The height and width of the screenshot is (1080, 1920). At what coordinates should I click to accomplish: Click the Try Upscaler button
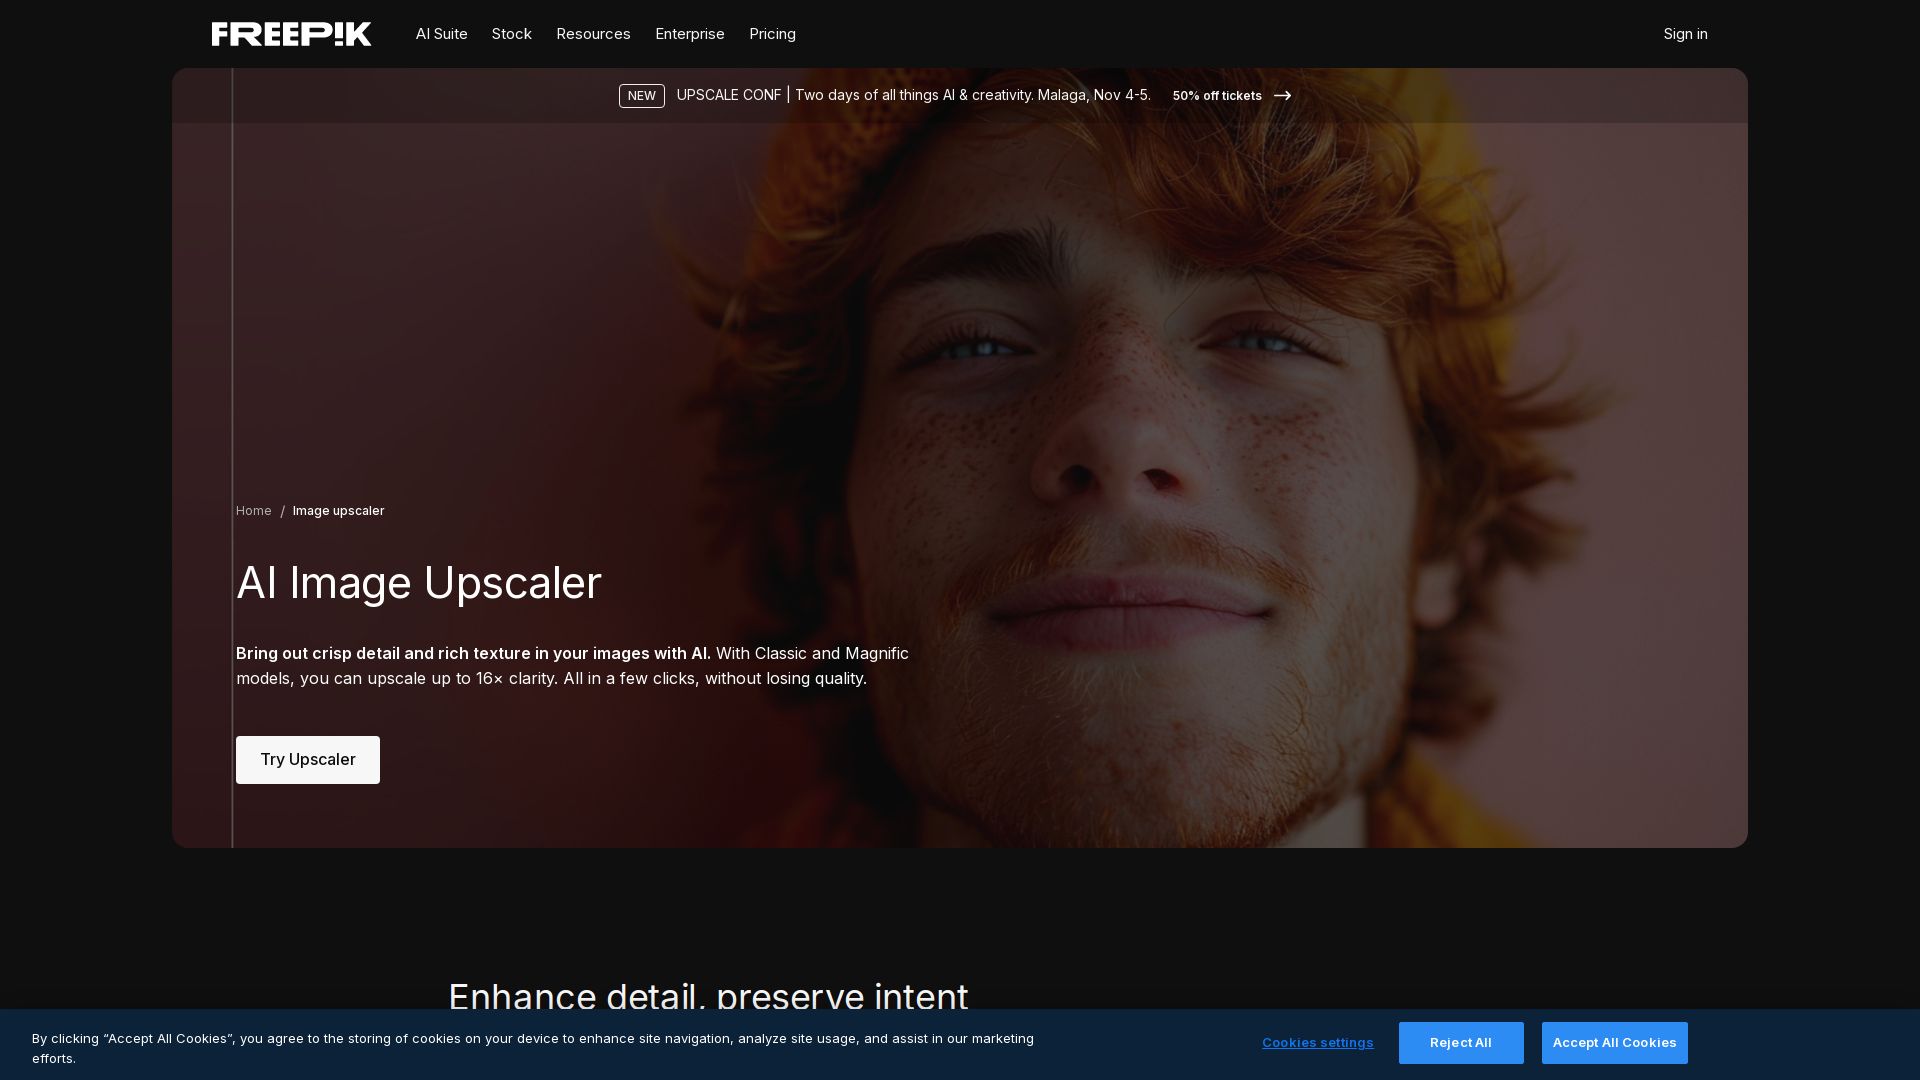point(307,759)
